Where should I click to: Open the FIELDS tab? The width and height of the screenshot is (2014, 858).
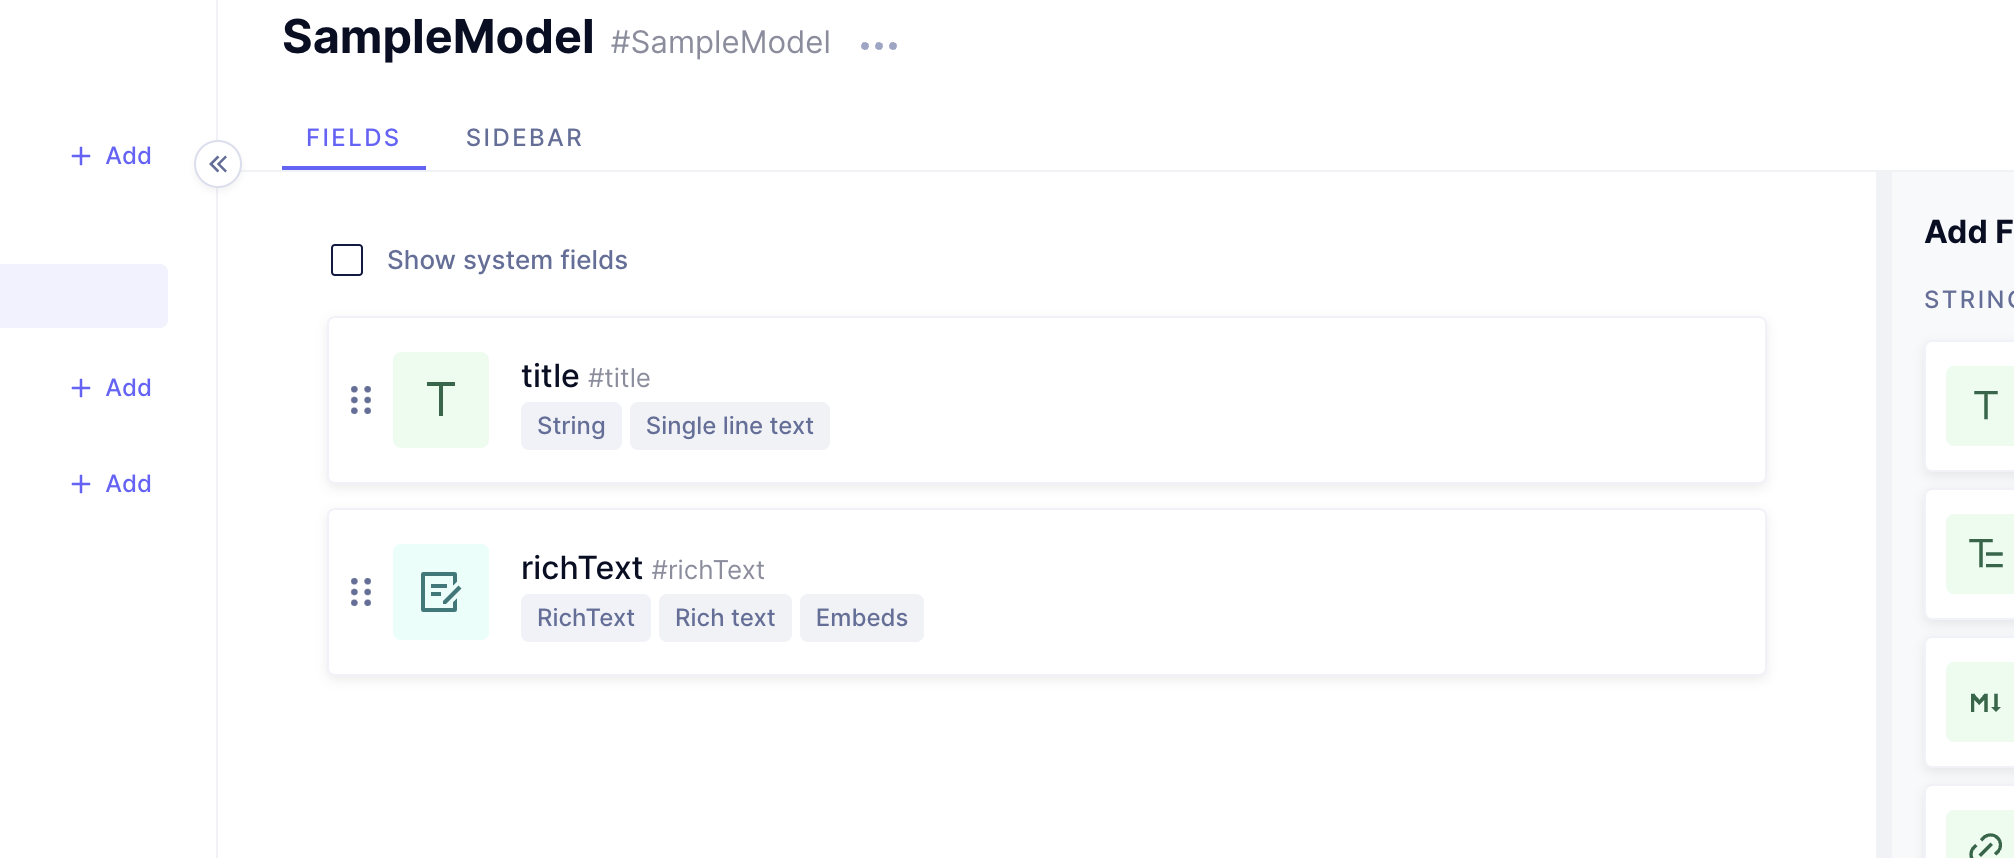(352, 137)
